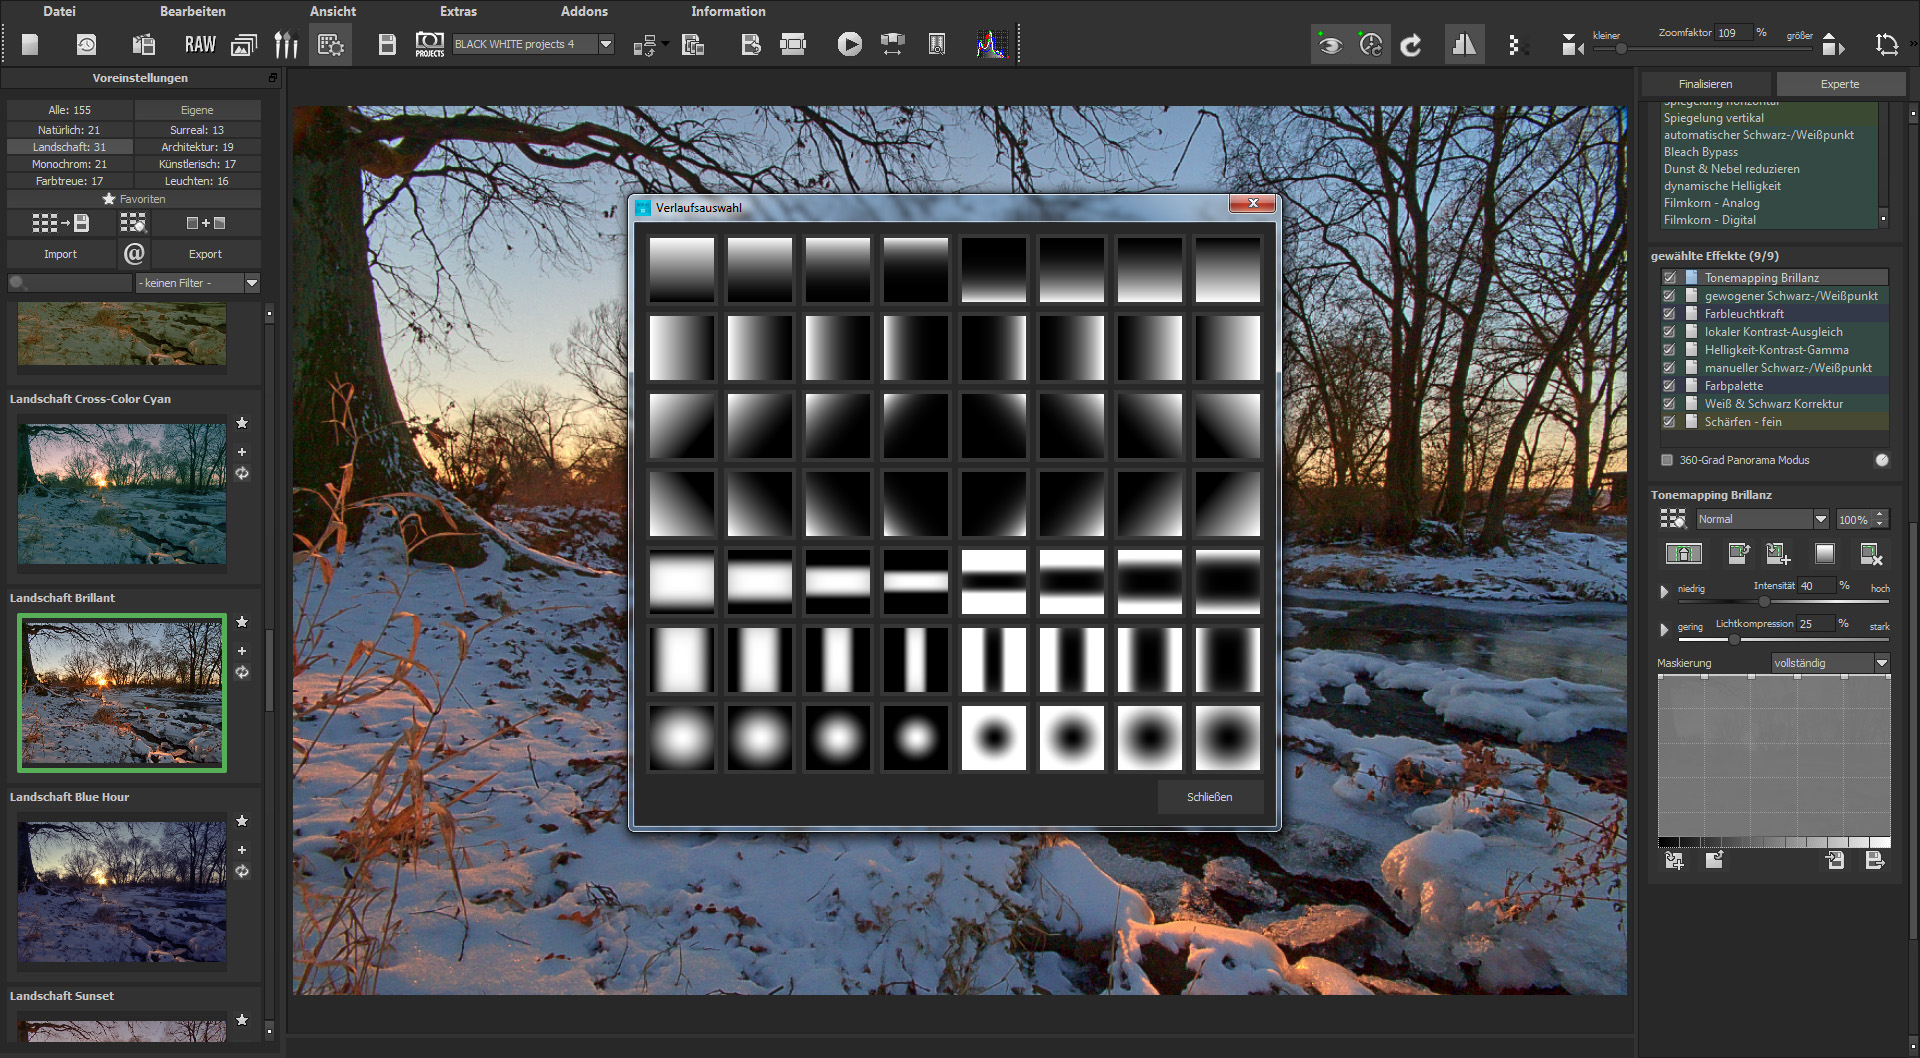This screenshot has height=1058, width=1920.
Task: Disable the Farbpalette effect checkbox
Action: (1669, 386)
